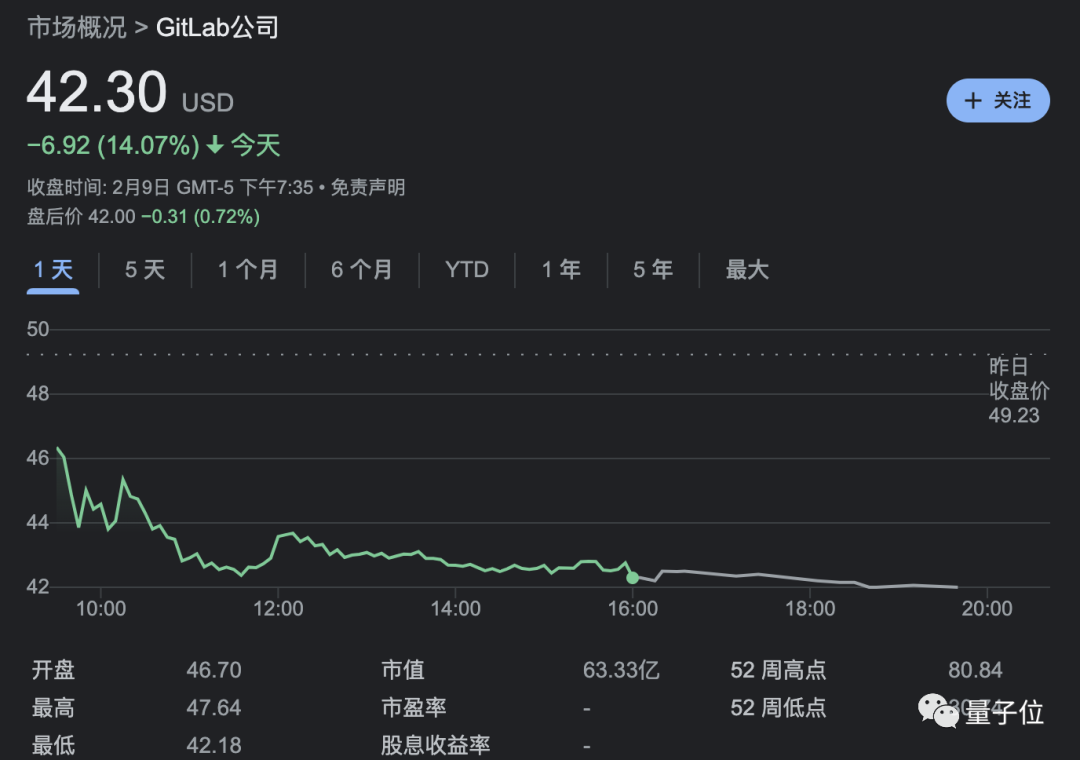The width and height of the screenshot is (1080, 760).
Task: Switch to the 1个月 chart view
Action: [x=247, y=269]
